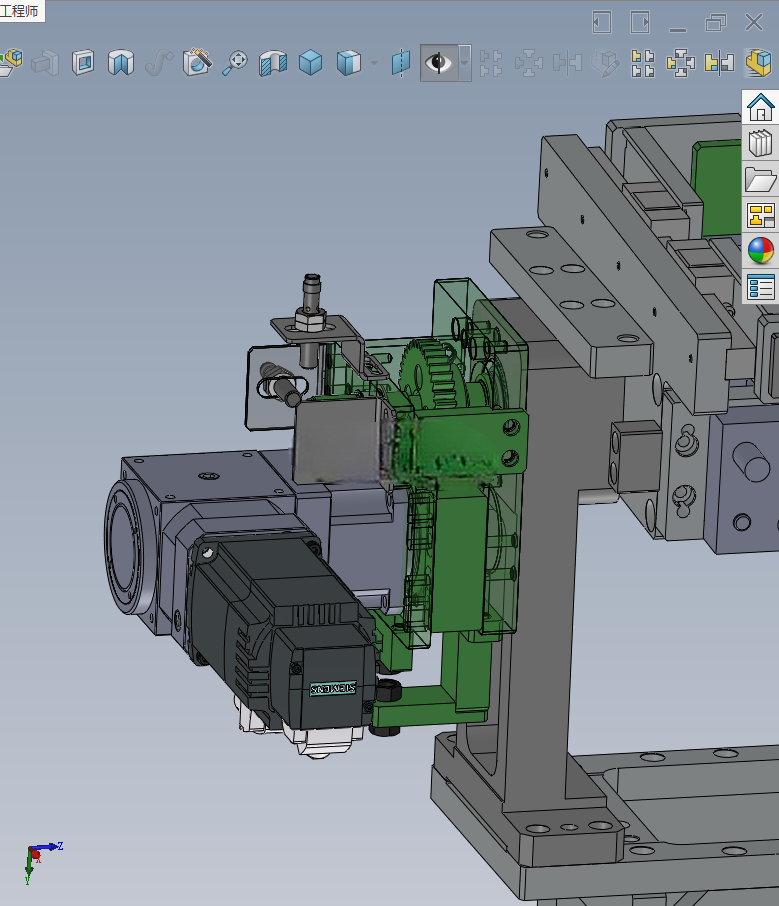Switch to the 工程师 tab
Viewport: 779px width, 906px height.
20,10
